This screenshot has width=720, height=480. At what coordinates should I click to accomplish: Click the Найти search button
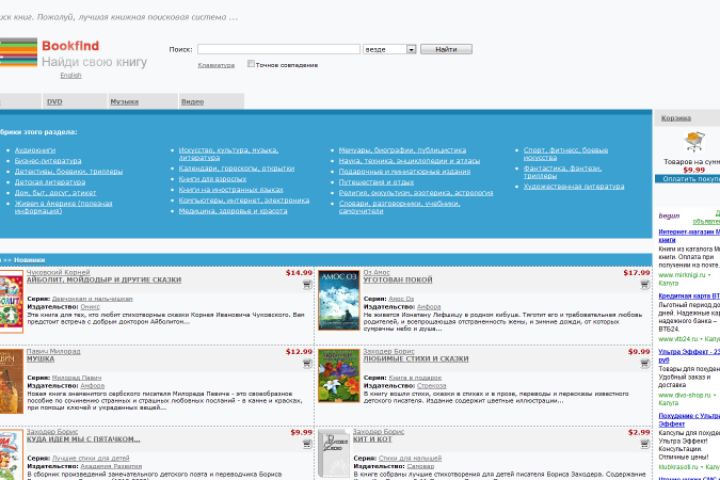click(446, 49)
